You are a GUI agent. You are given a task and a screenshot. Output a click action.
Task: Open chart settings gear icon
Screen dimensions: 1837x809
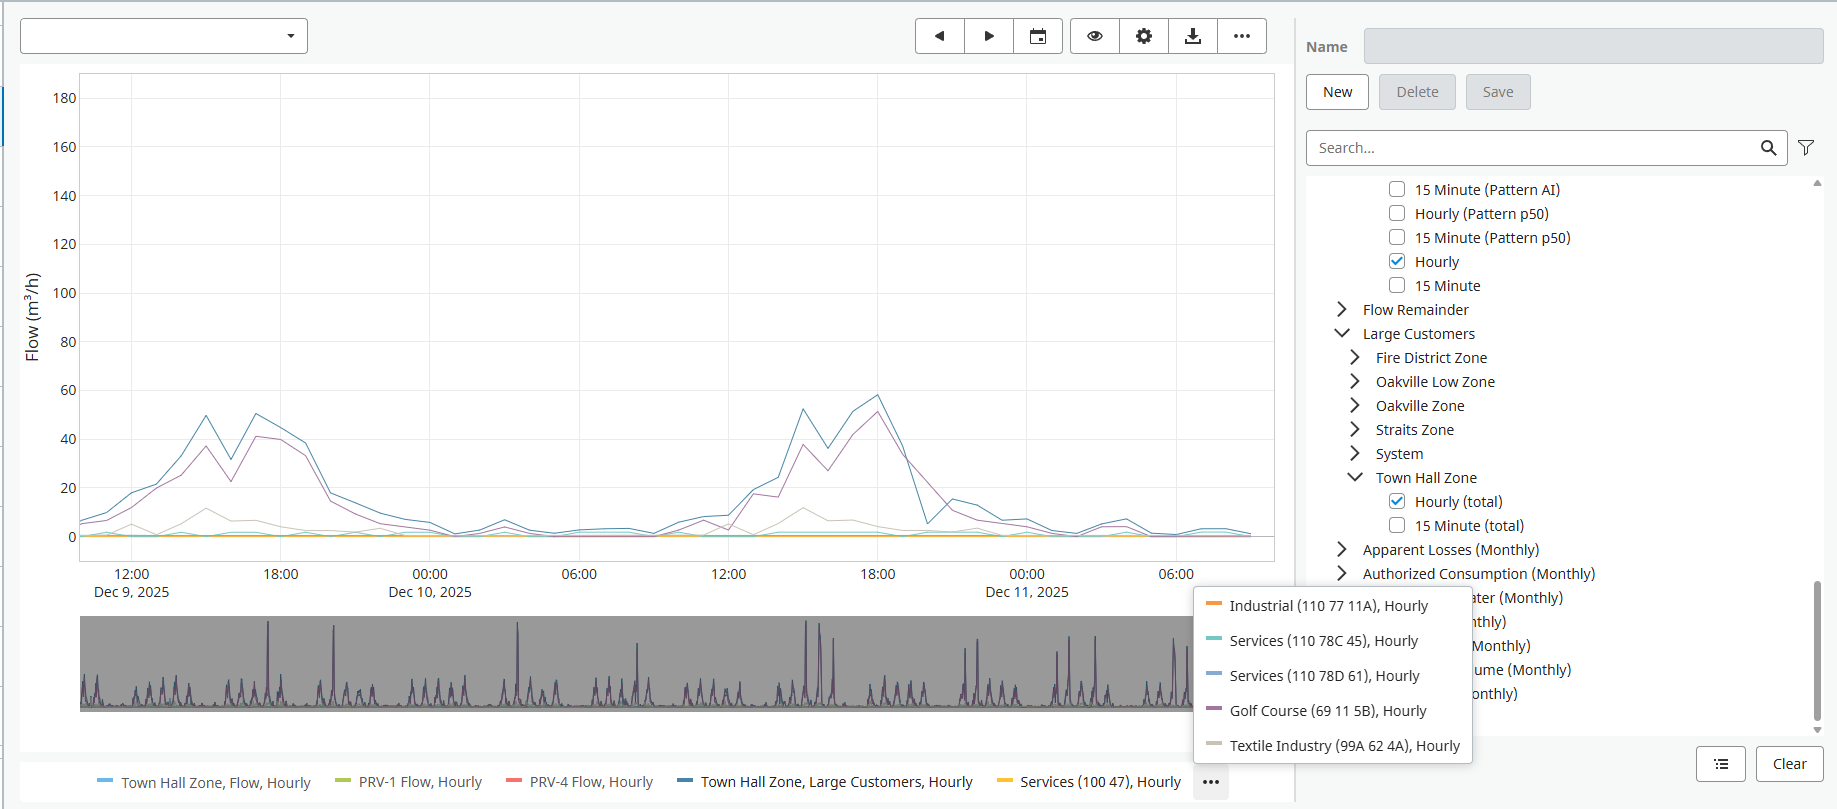point(1144,36)
